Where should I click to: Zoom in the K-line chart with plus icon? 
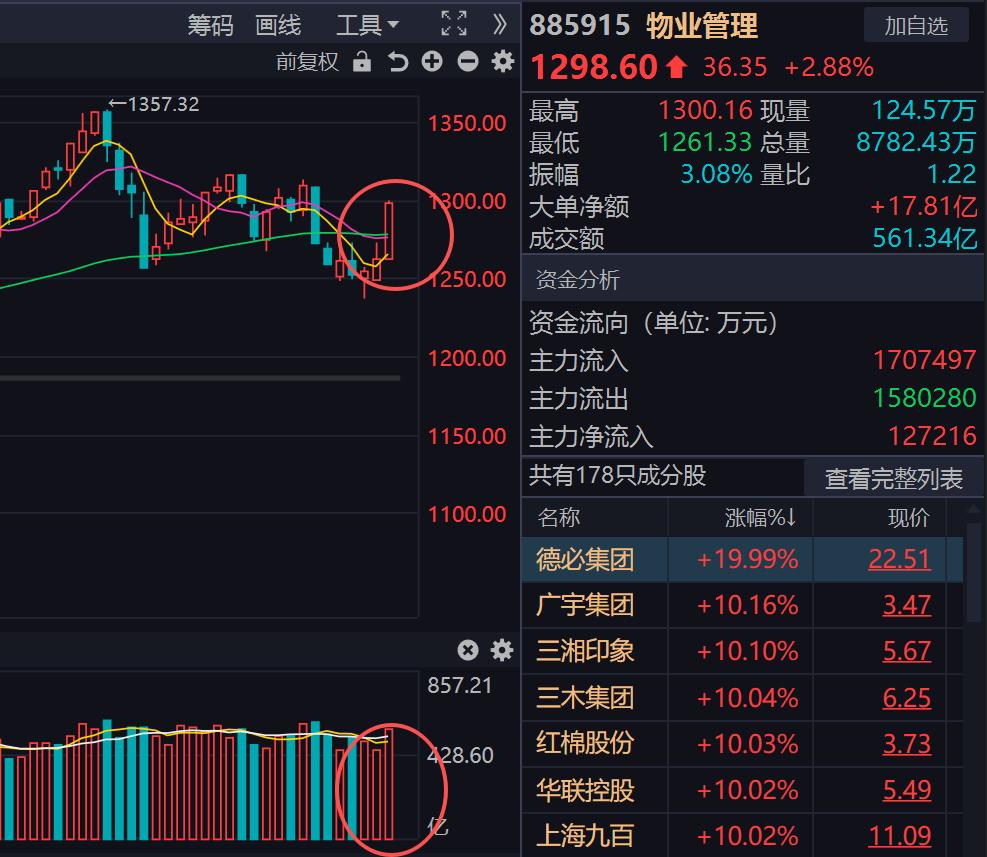432,62
